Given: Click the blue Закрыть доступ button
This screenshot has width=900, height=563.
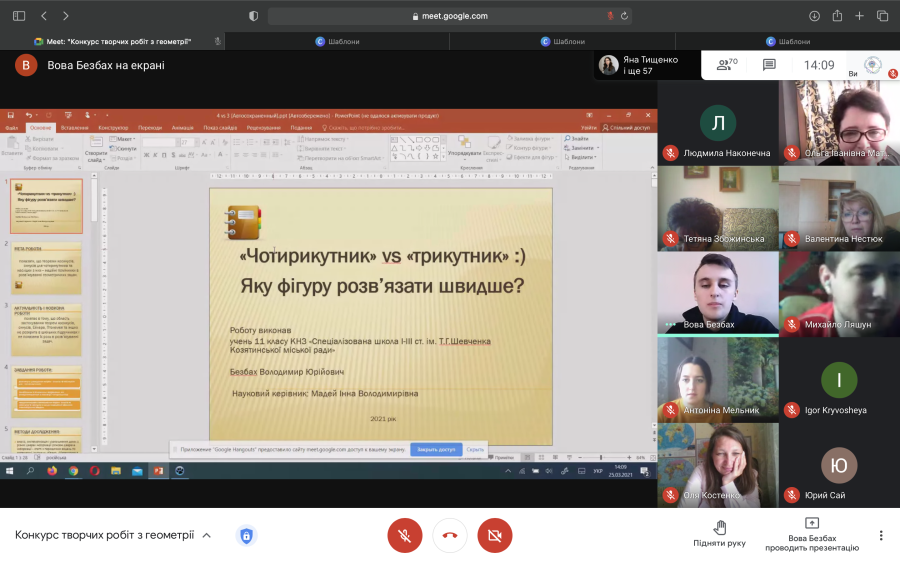Looking at the screenshot, I should pos(436,449).
